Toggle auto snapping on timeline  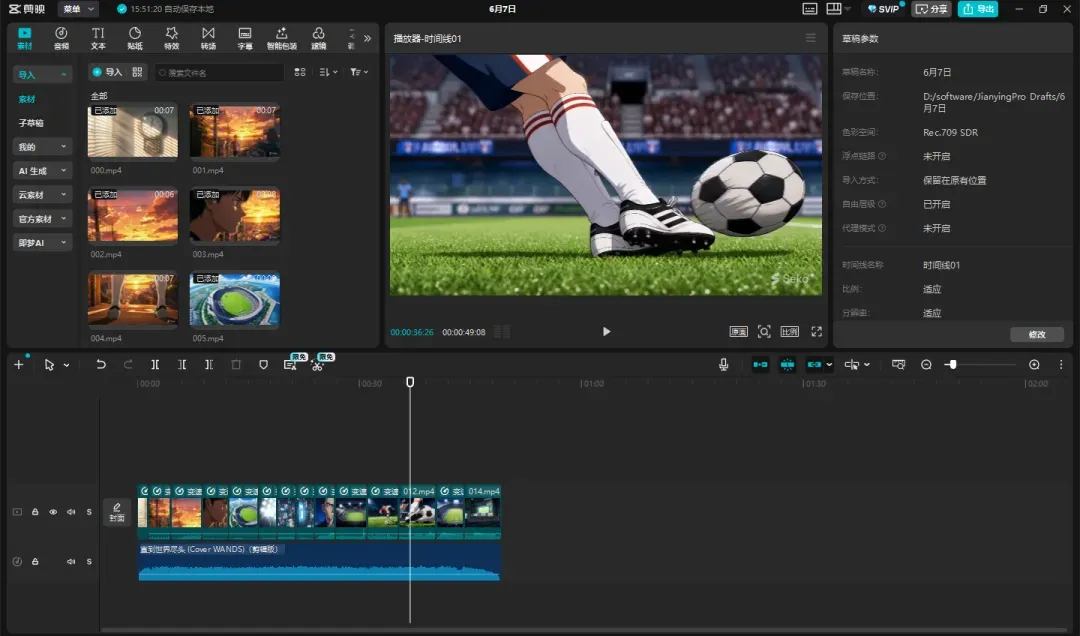787,365
